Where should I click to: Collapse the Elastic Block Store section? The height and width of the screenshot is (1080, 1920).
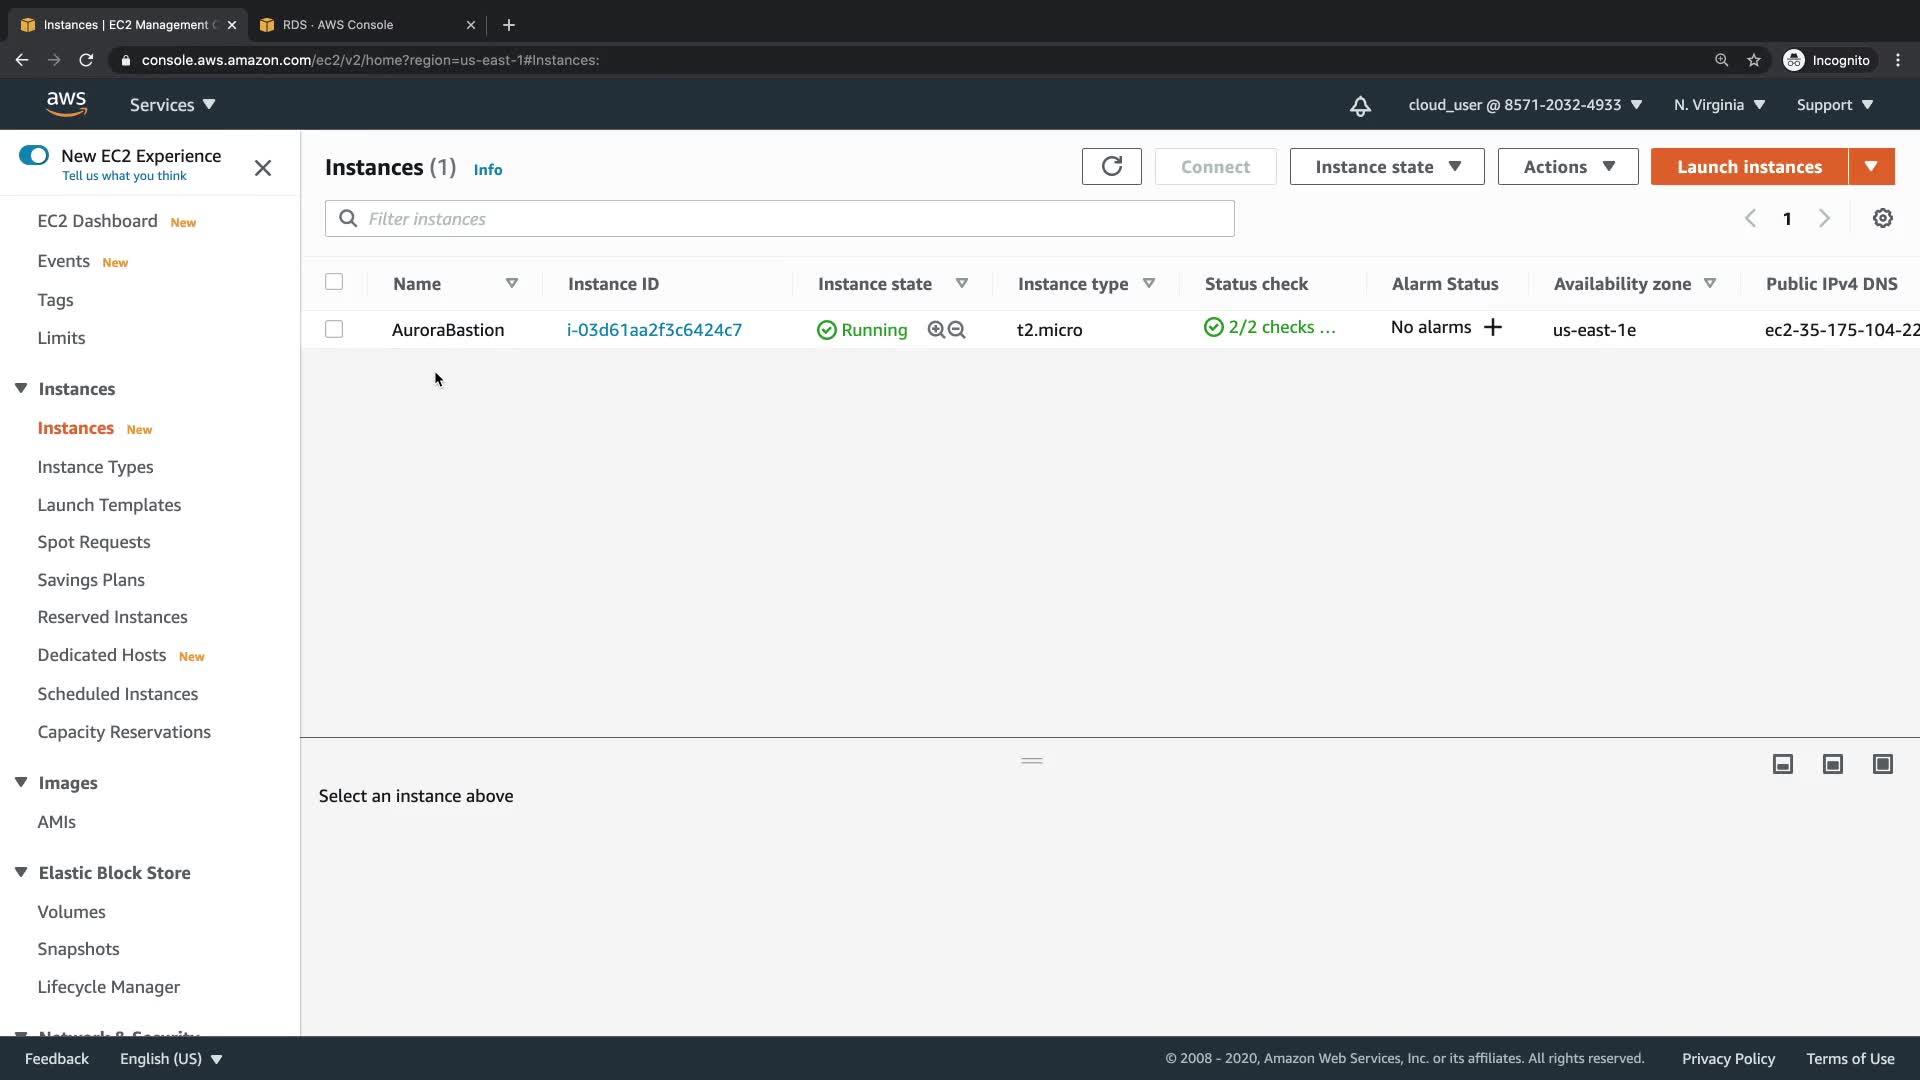coord(21,873)
